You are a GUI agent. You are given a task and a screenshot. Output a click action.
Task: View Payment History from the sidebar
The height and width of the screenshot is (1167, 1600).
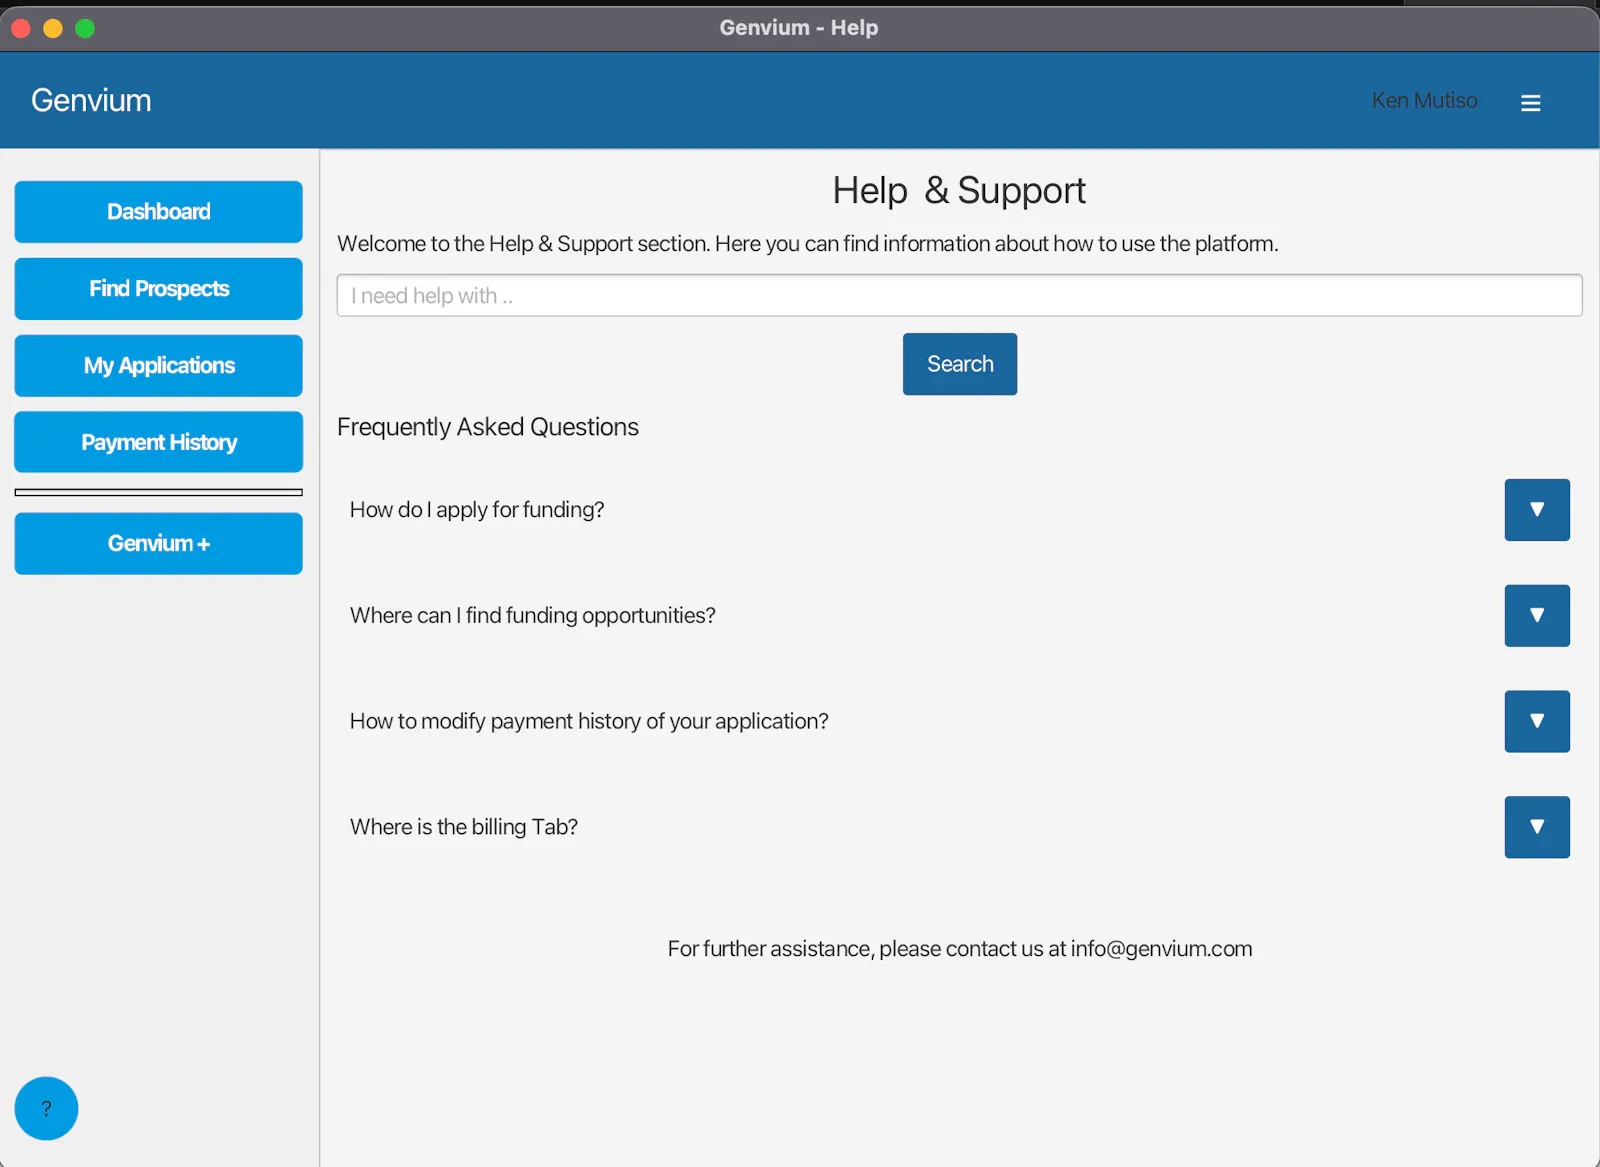pos(159,442)
